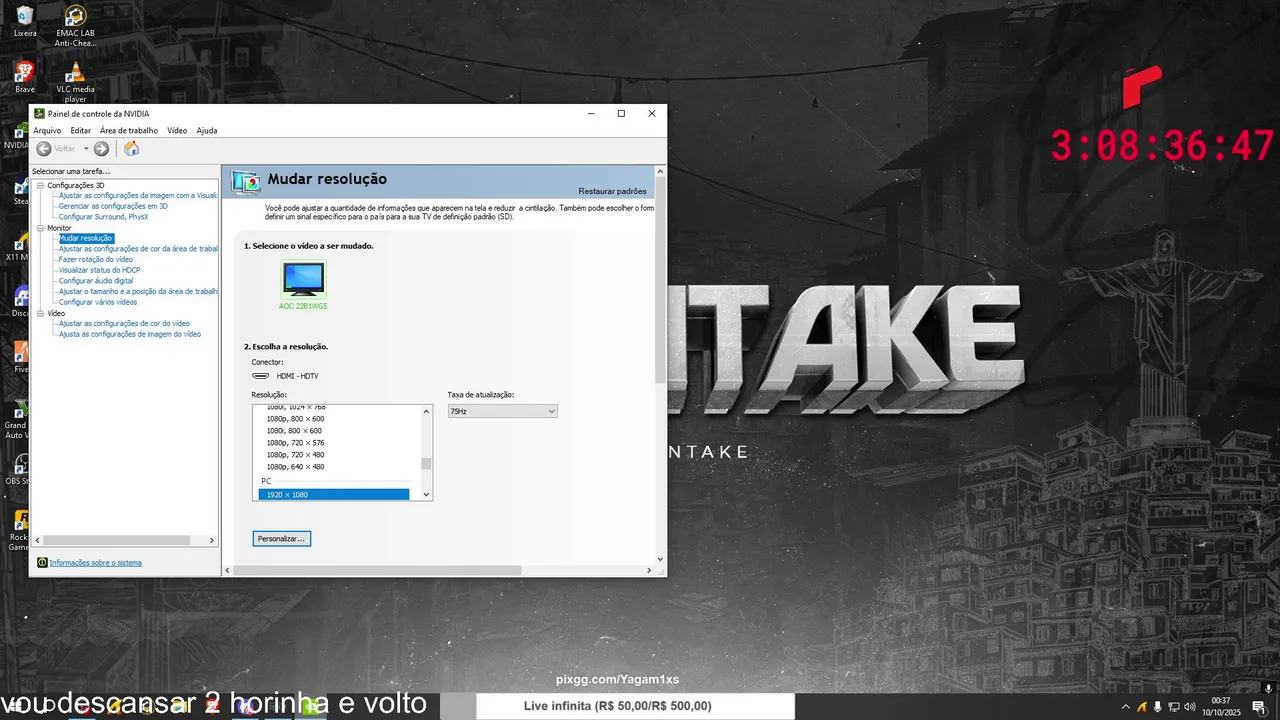Click the NVIDIA Control Panel home icon

[x=131, y=148]
